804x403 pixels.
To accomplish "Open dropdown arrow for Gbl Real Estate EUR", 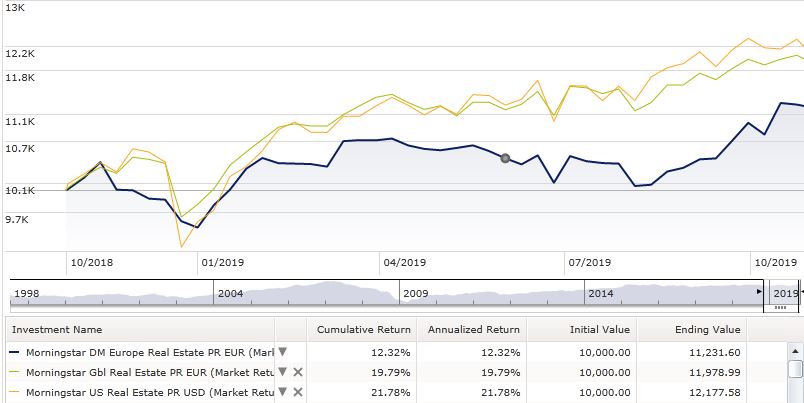I will click(282, 371).
